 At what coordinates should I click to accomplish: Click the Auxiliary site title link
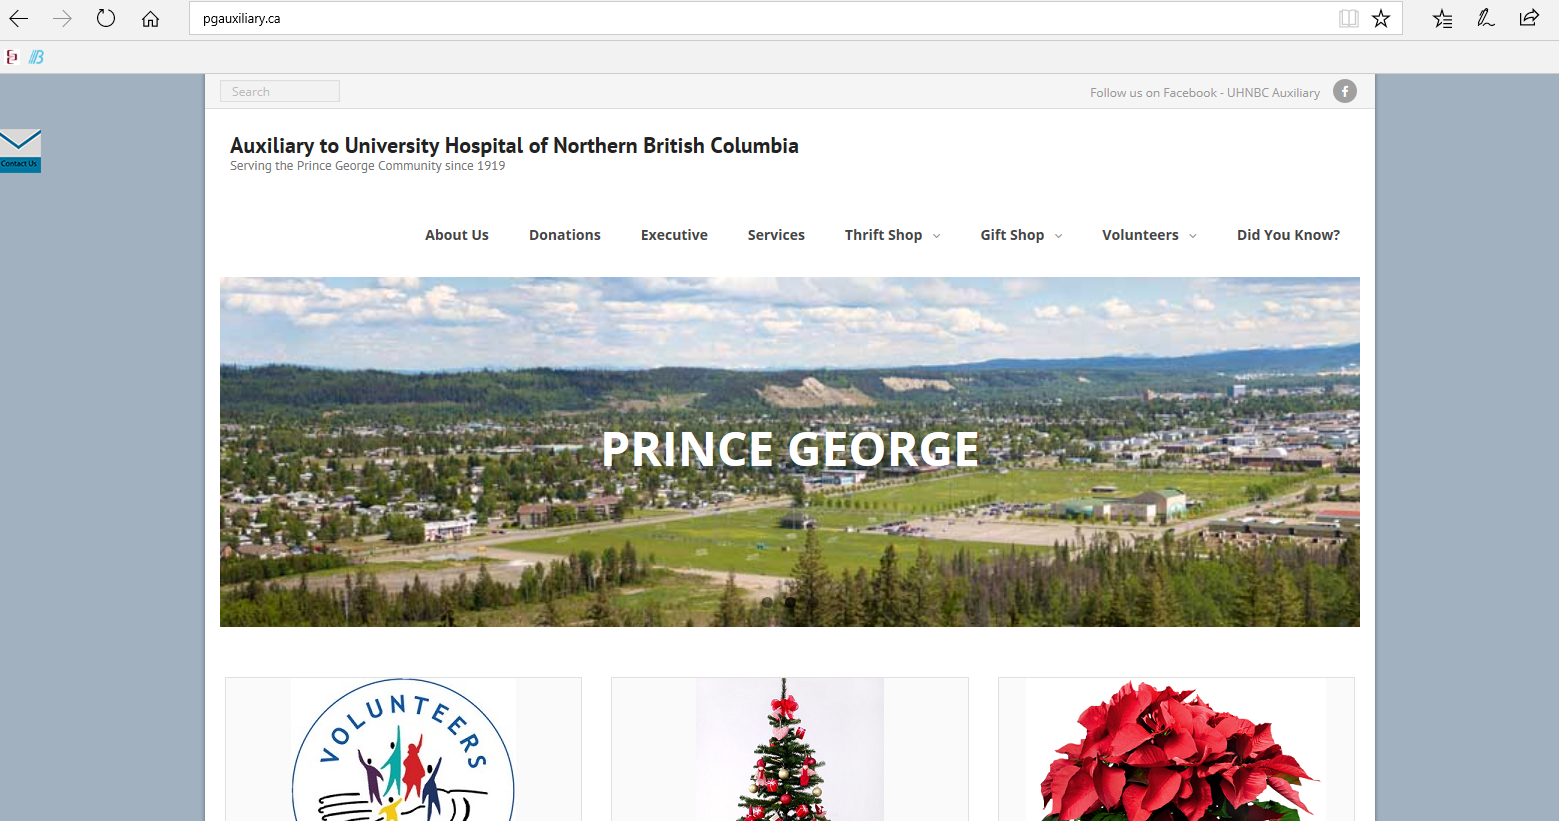[514, 146]
